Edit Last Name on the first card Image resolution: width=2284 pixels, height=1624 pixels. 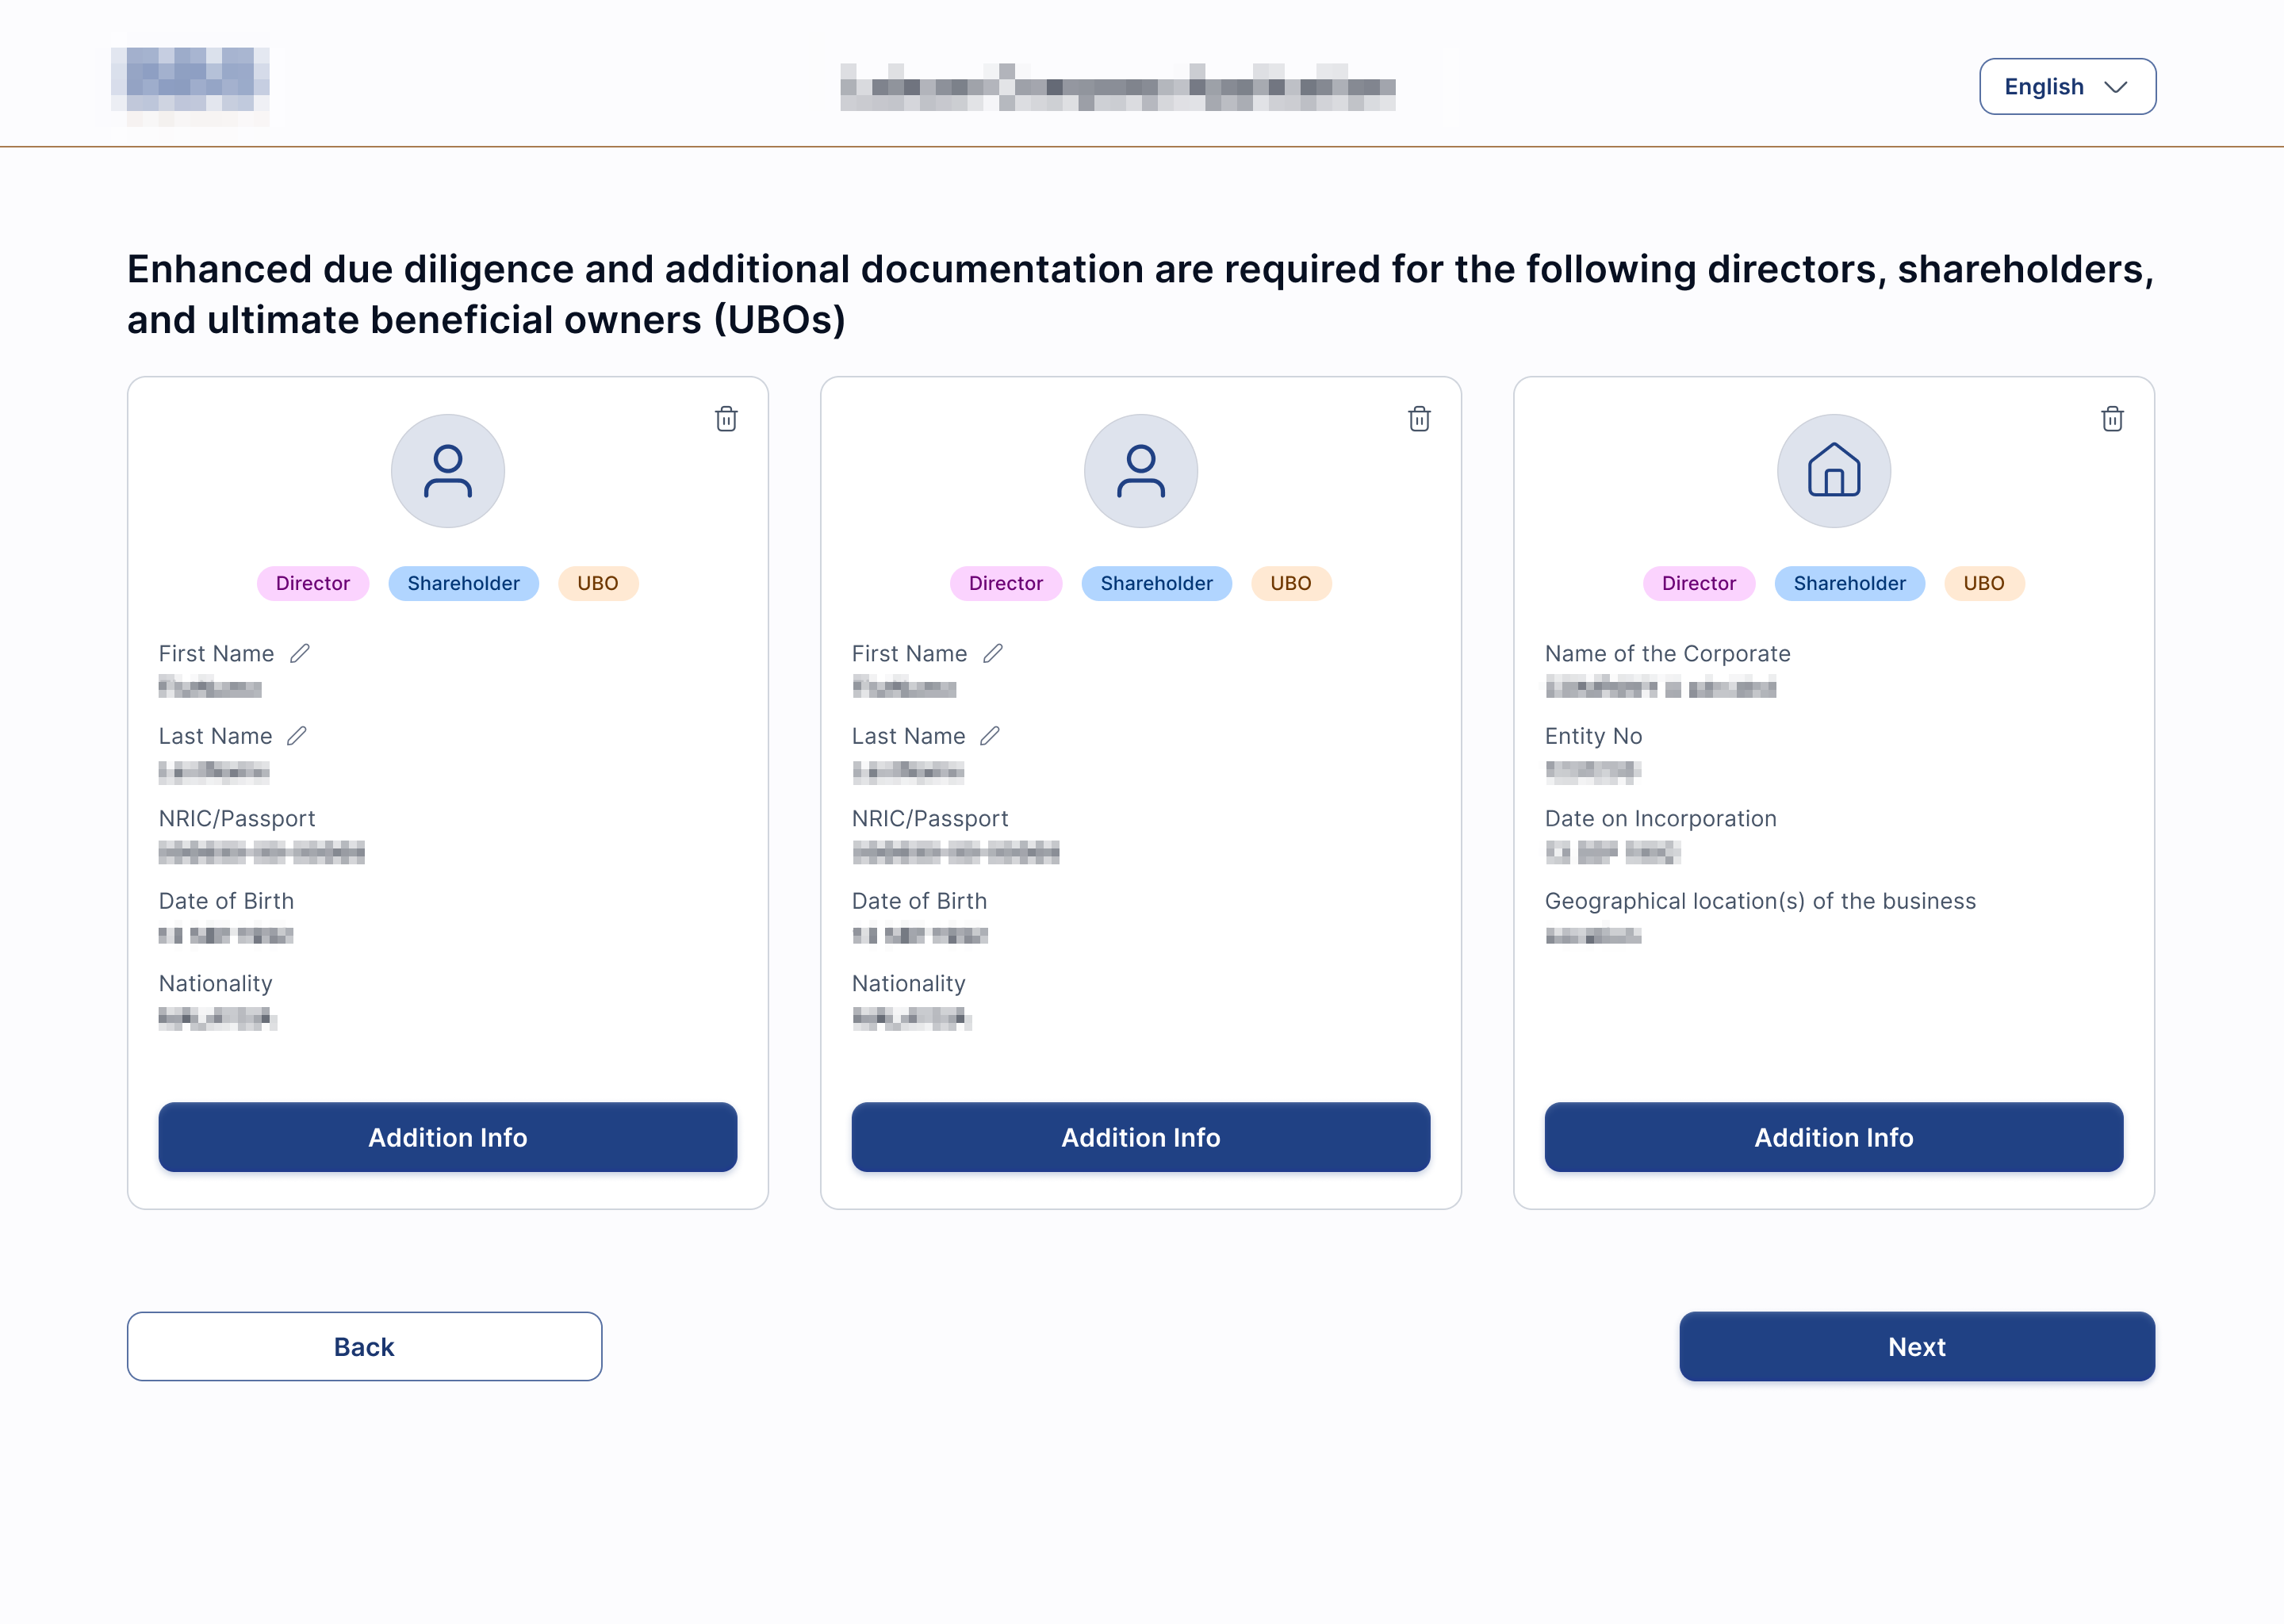click(297, 736)
